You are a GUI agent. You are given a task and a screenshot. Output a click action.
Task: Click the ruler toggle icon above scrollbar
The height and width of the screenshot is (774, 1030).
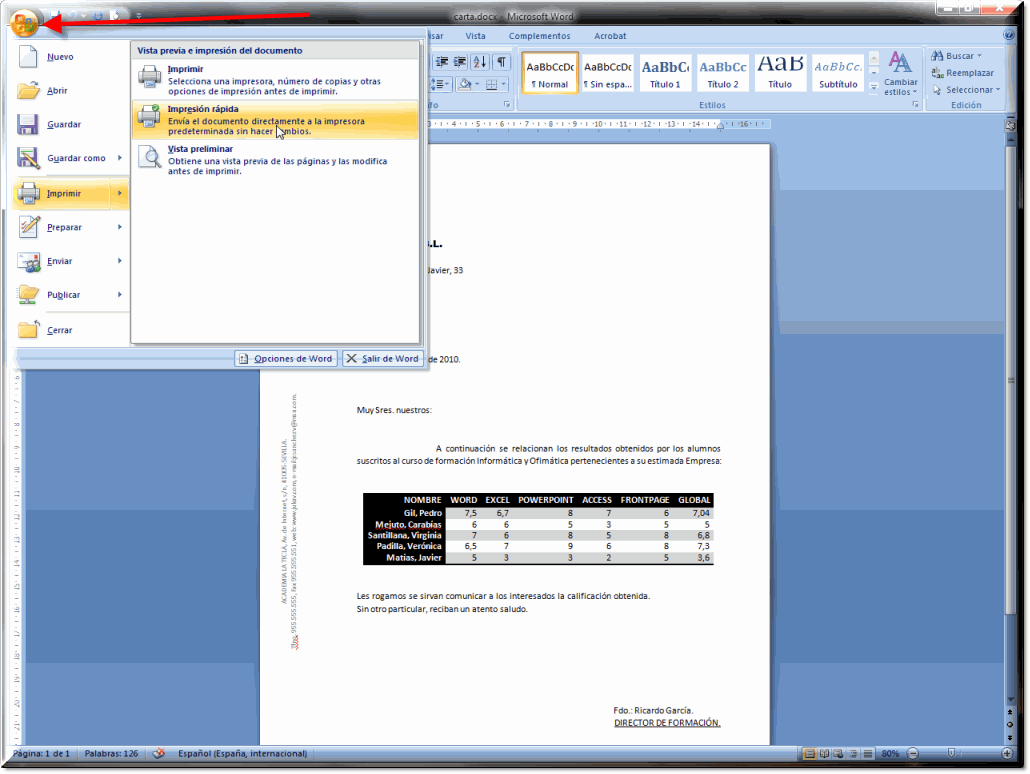1010,125
